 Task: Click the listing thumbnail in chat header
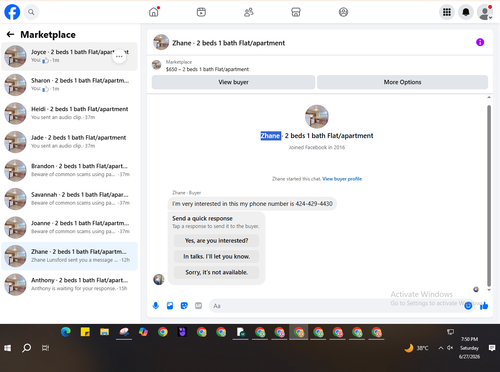click(161, 42)
